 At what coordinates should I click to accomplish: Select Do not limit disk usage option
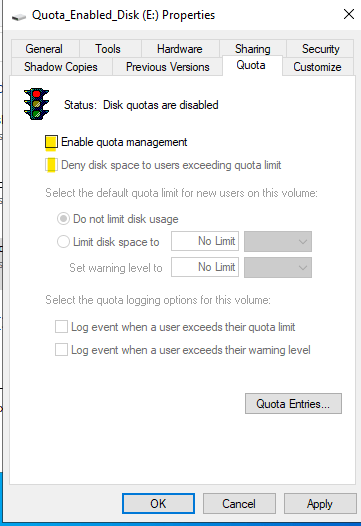pos(63,219)
